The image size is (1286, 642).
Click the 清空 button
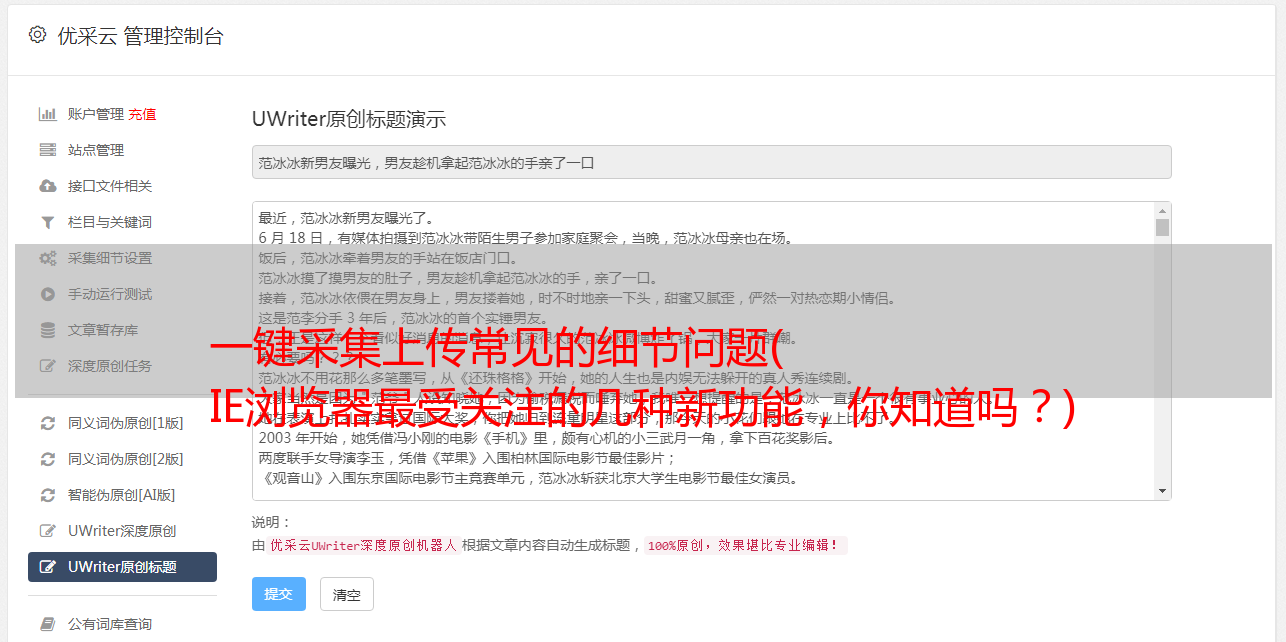point(347,594)
